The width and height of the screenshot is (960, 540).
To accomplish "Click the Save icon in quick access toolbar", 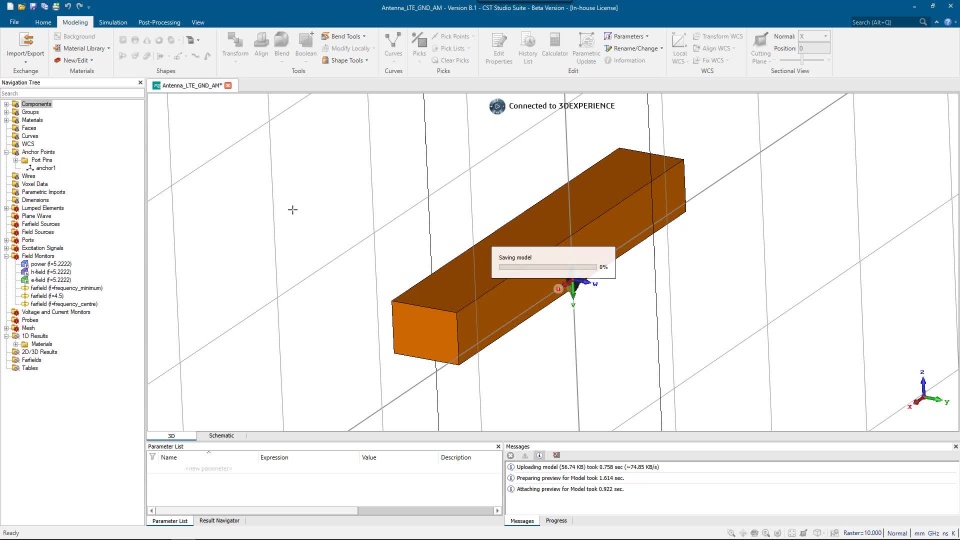I will tap(33, 7).
